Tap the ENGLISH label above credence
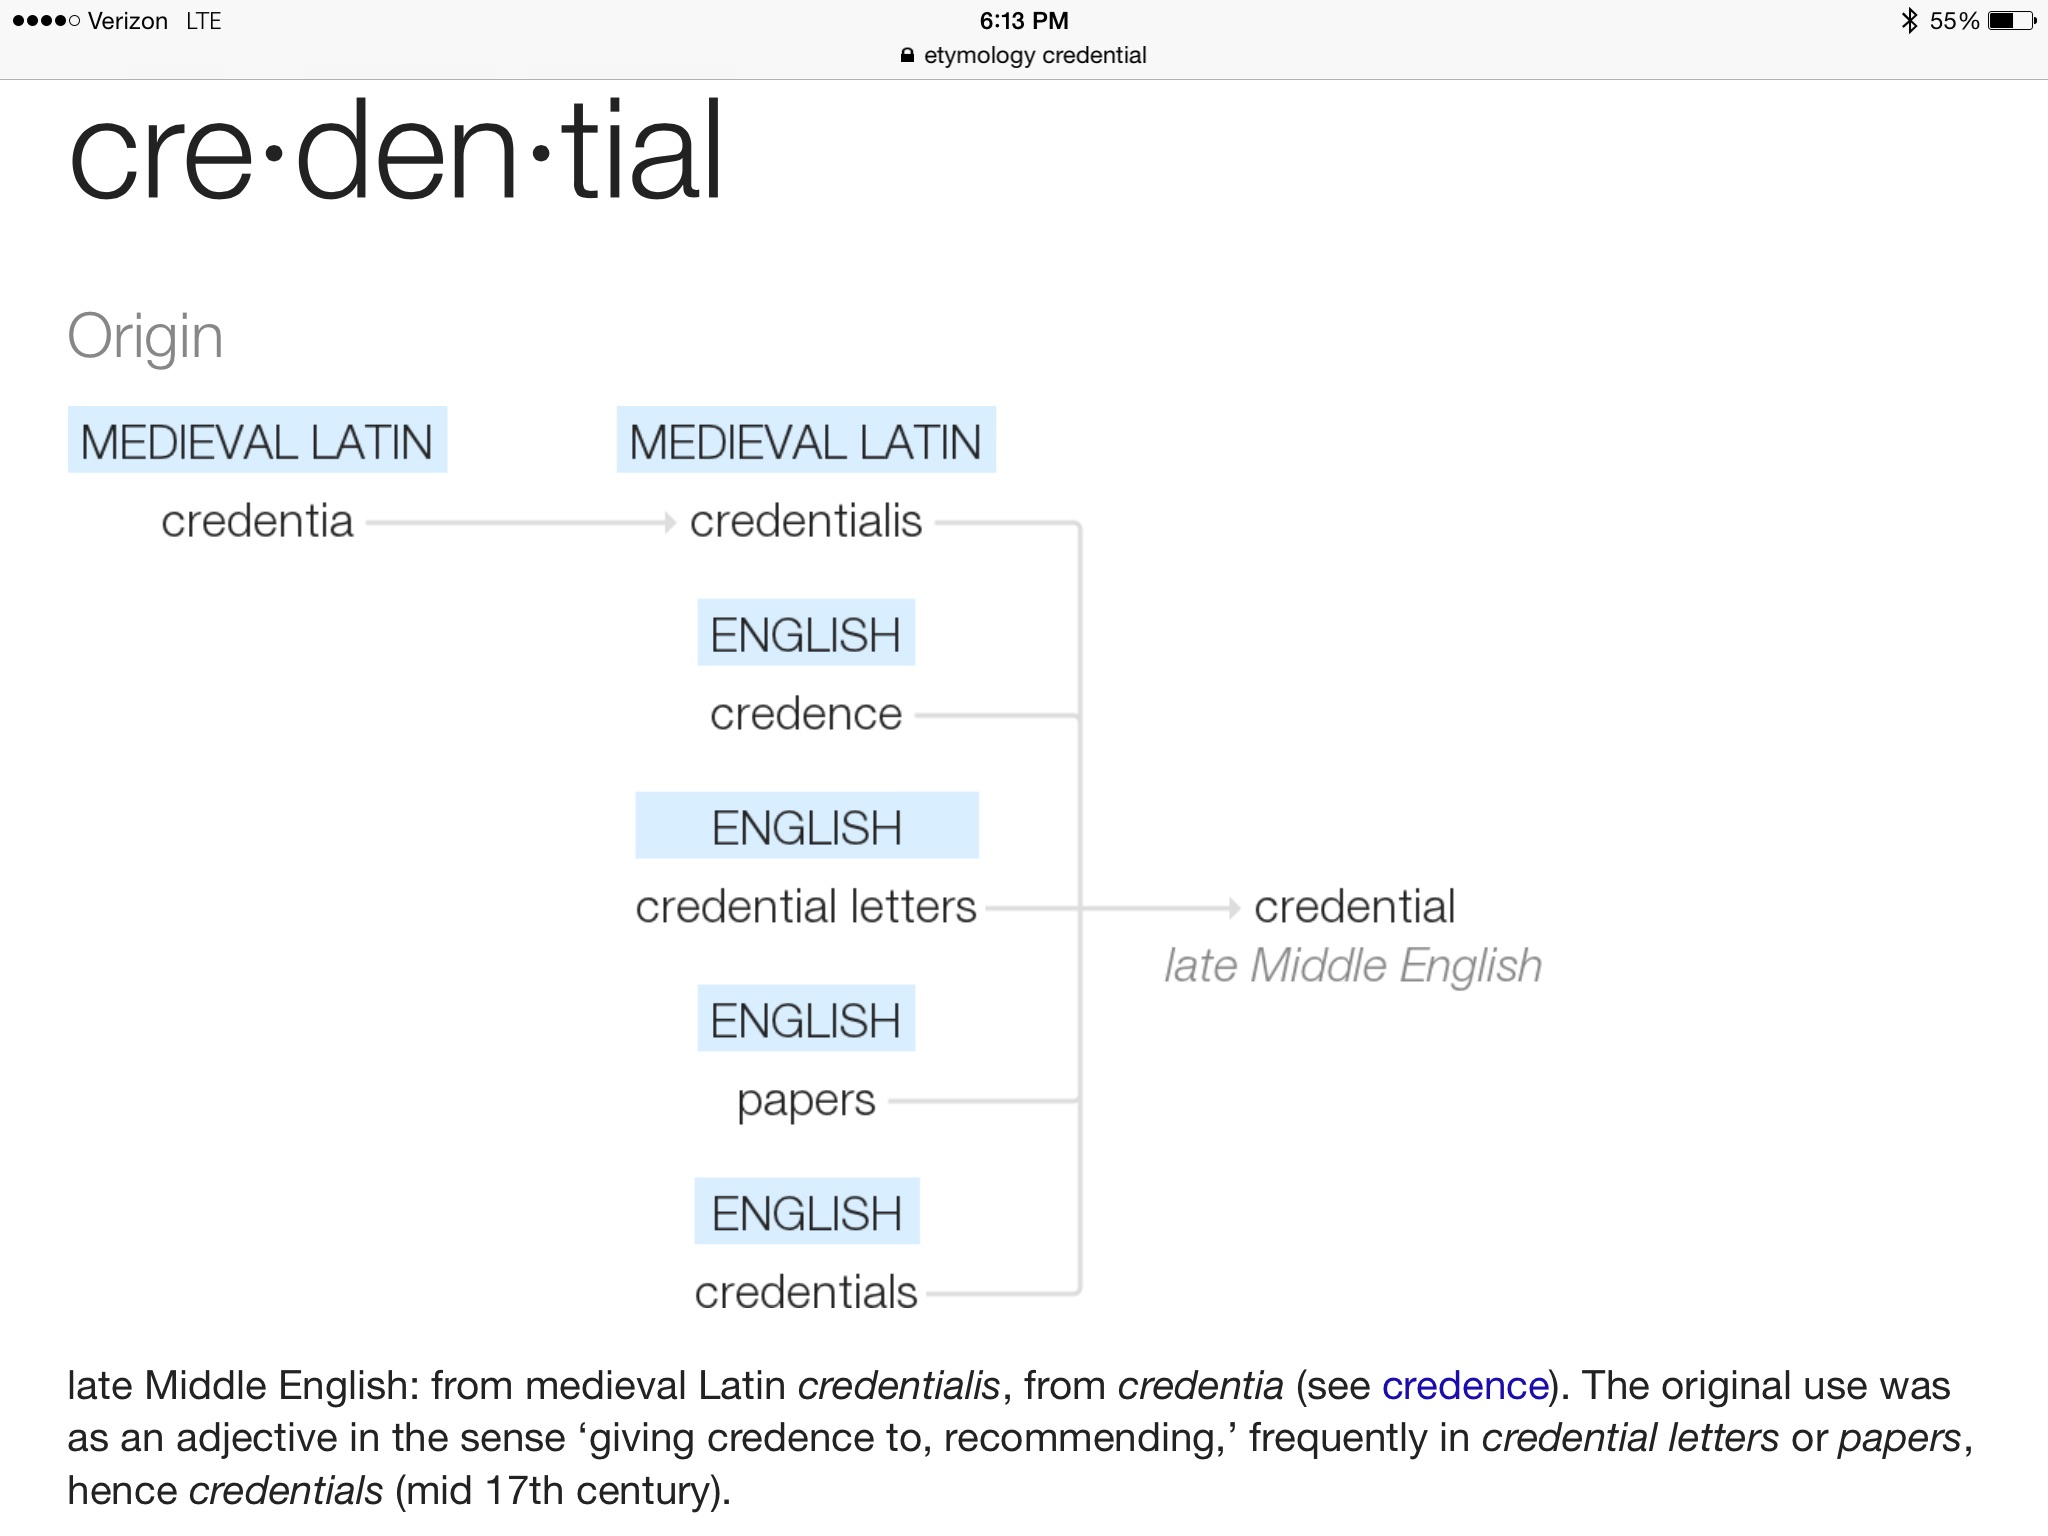This screenshot has width=2048, height=1536. click(806, 633)
